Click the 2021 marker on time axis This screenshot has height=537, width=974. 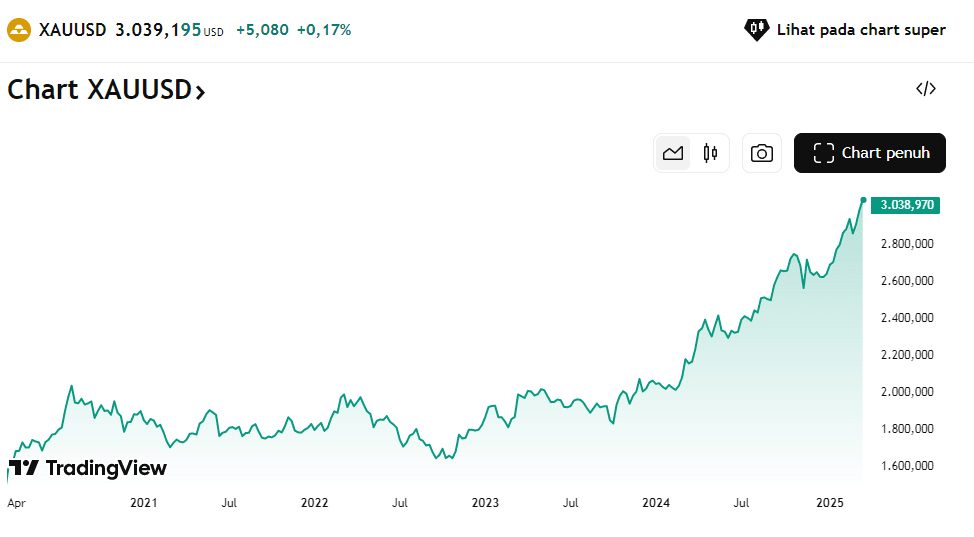(144, 502)
